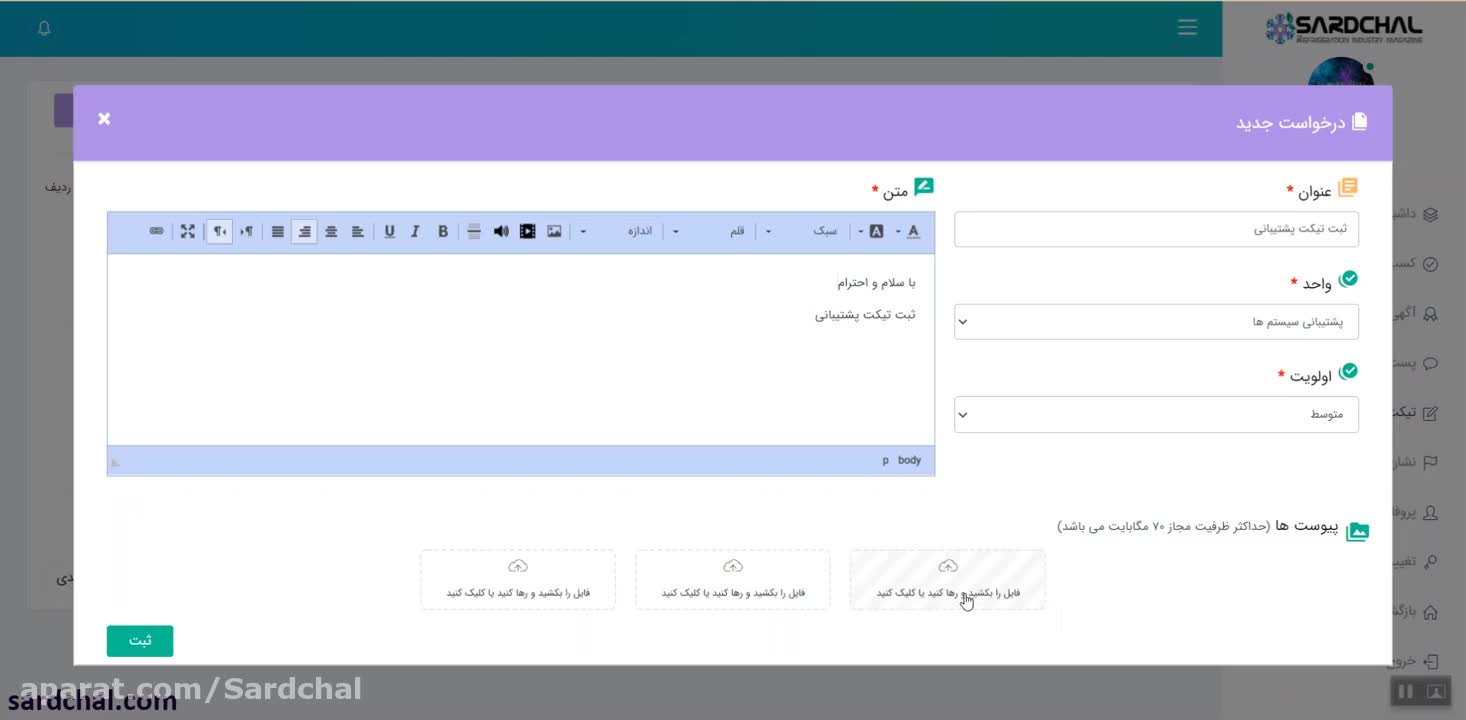Click the flag icon in the sidebar

(1430, 462)
